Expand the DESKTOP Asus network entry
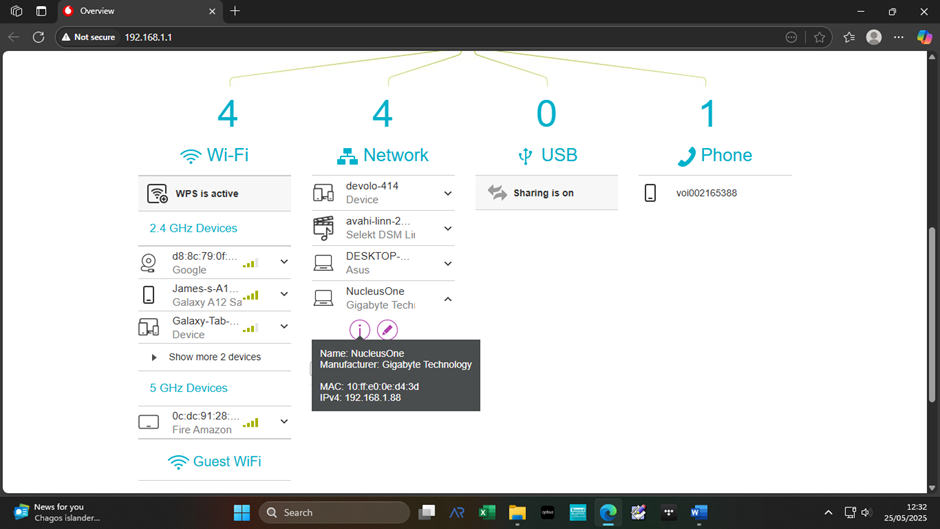 [448, 263]
